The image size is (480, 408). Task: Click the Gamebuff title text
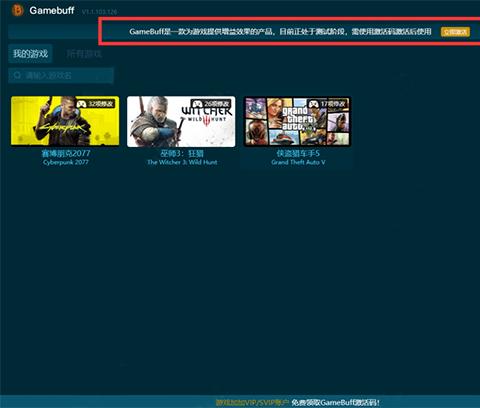(52, 10)
